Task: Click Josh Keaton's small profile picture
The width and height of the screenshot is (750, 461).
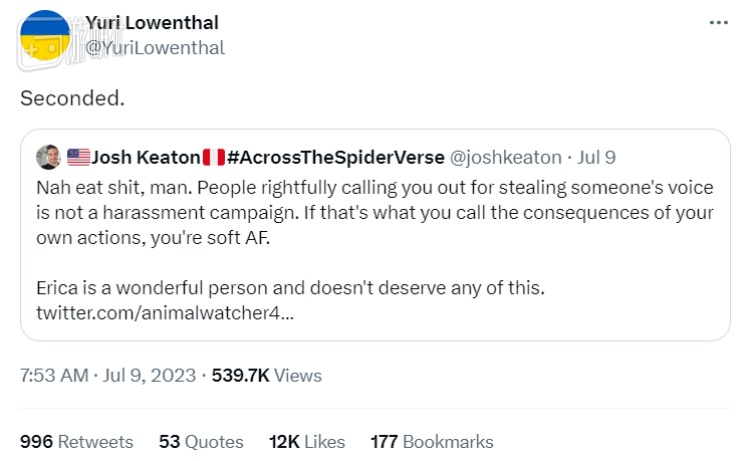Action: pos(48,157)
